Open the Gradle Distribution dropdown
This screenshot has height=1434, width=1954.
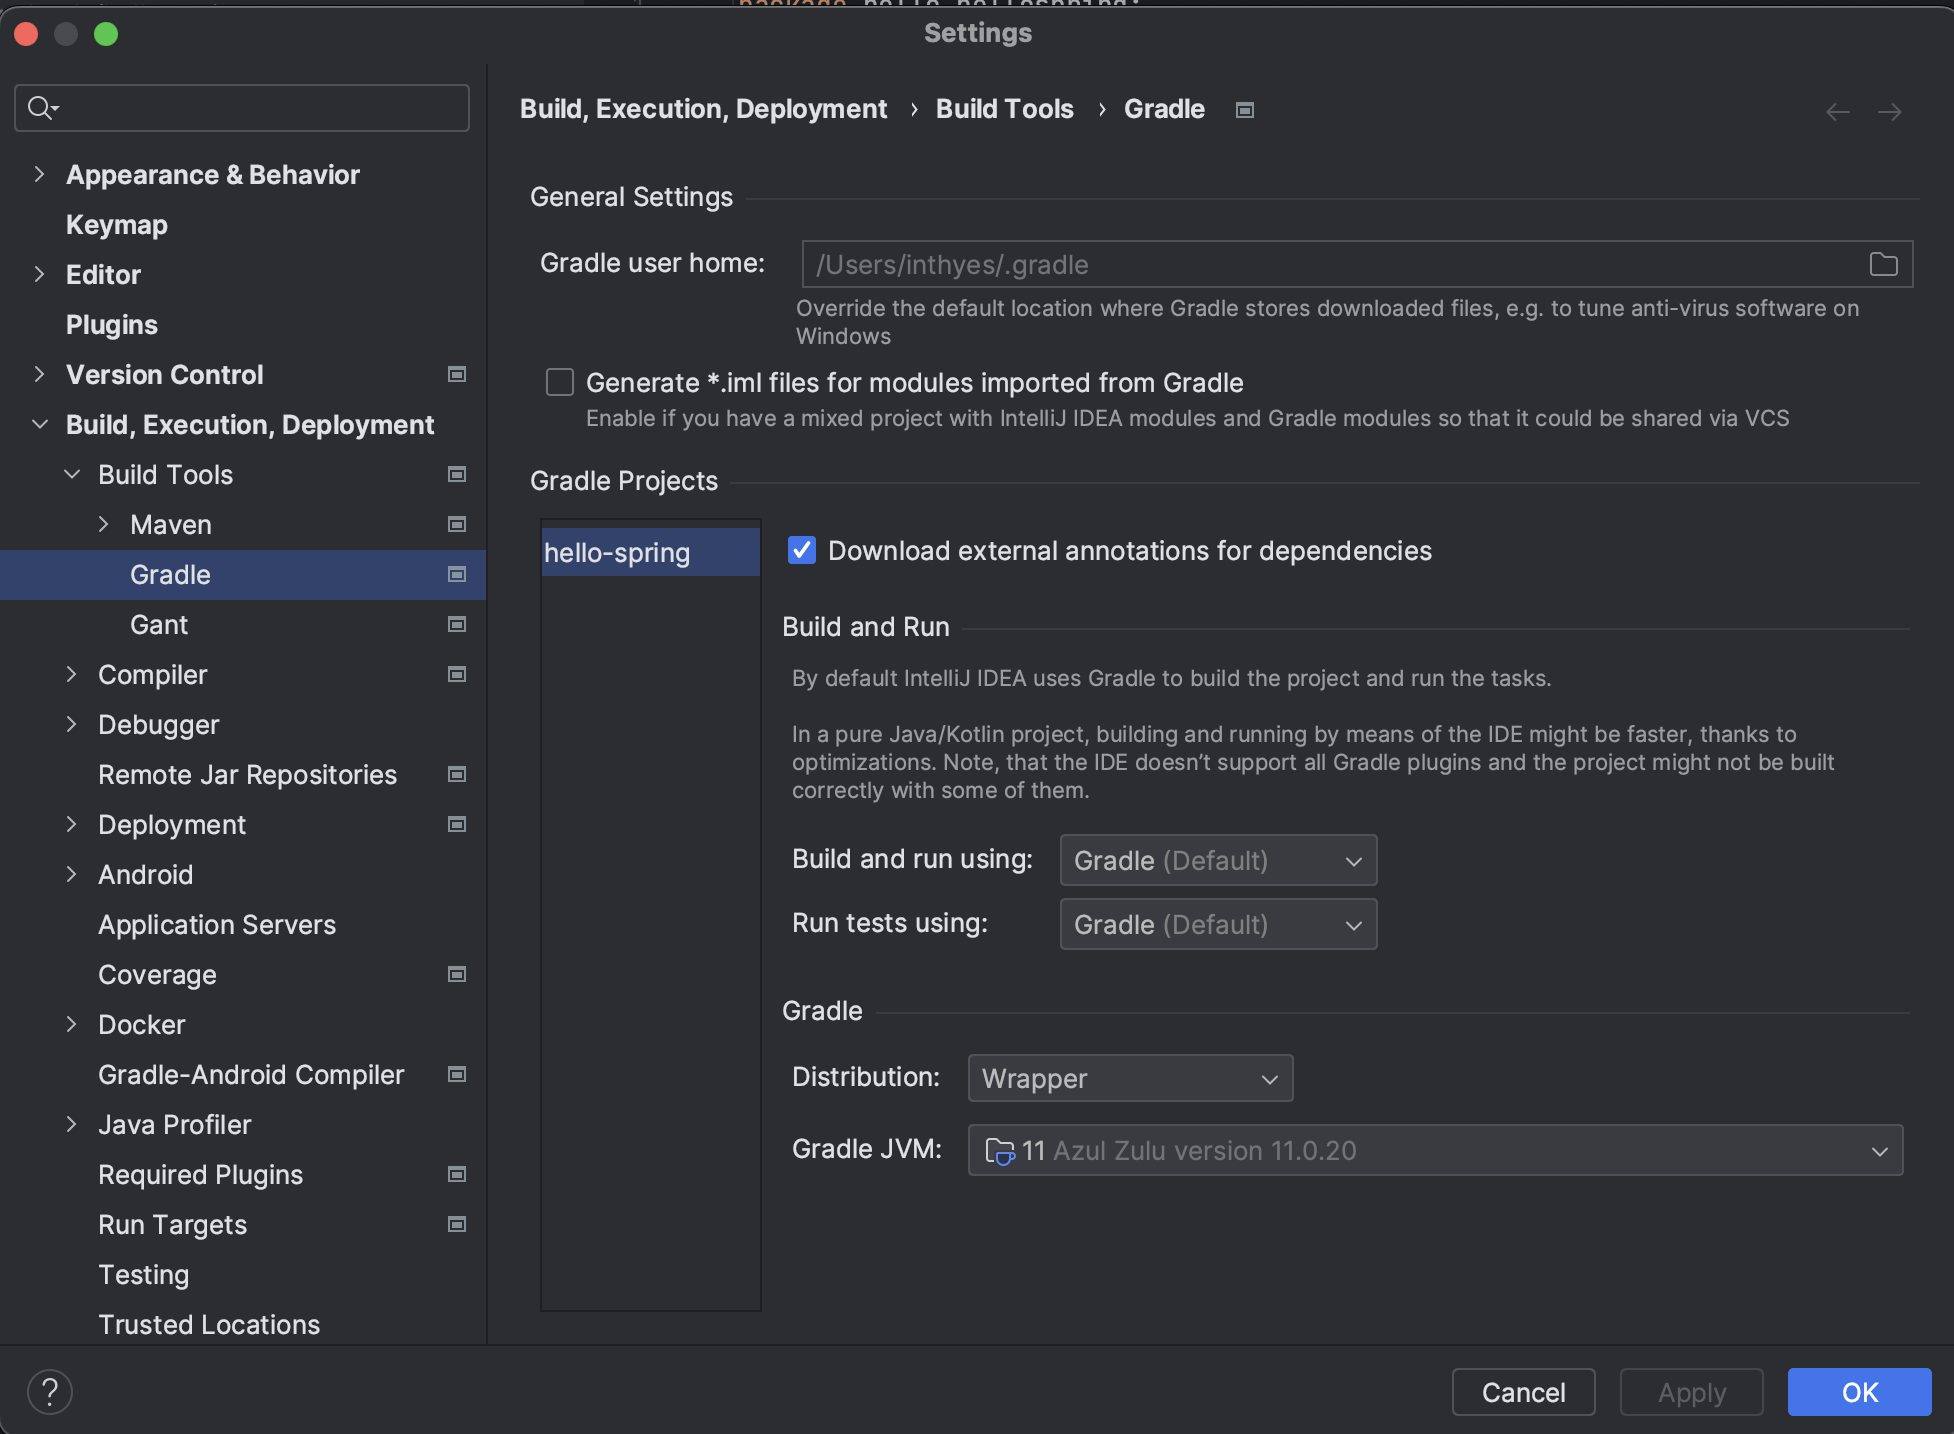click(1129, 1078)
